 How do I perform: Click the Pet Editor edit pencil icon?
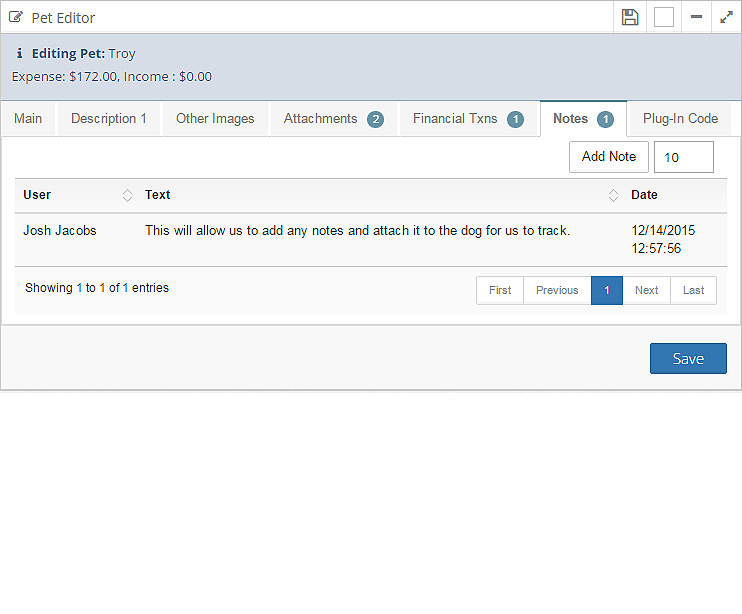tap(16, 18)
